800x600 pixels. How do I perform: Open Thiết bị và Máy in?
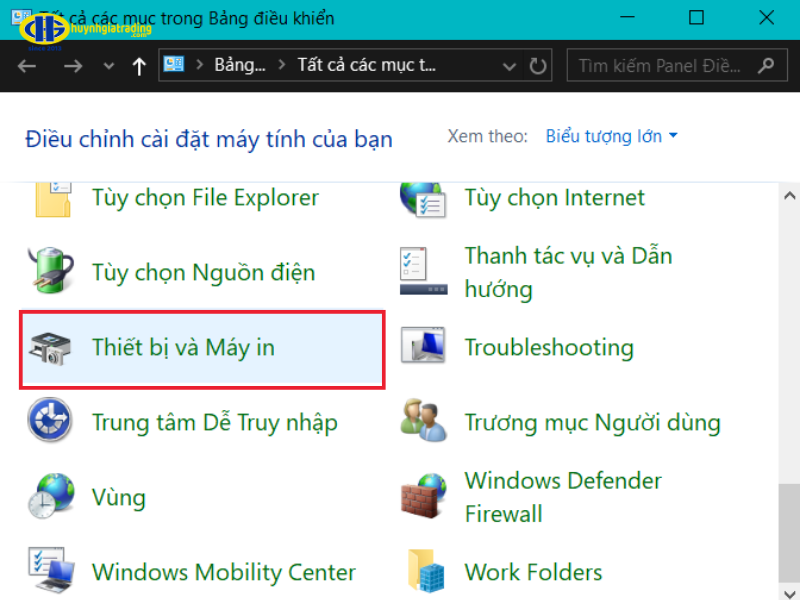(186, 348)
